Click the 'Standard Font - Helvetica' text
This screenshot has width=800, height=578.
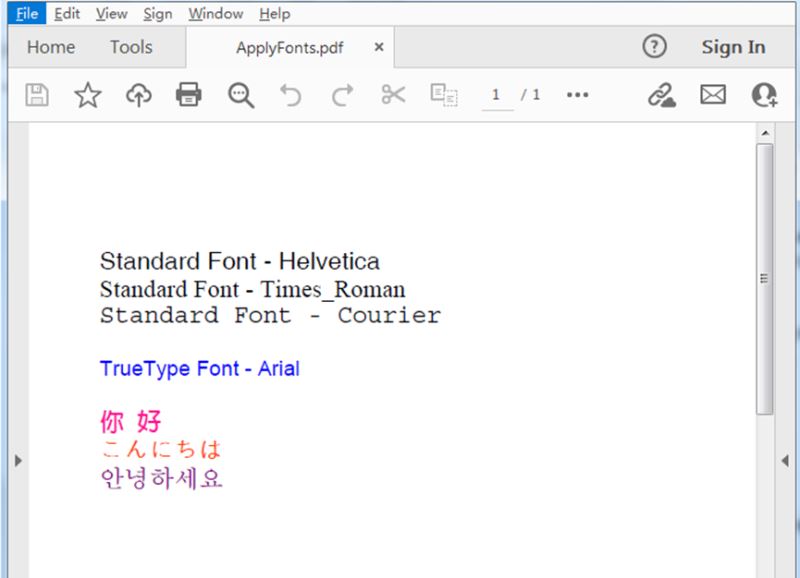(x=240, y=261)
